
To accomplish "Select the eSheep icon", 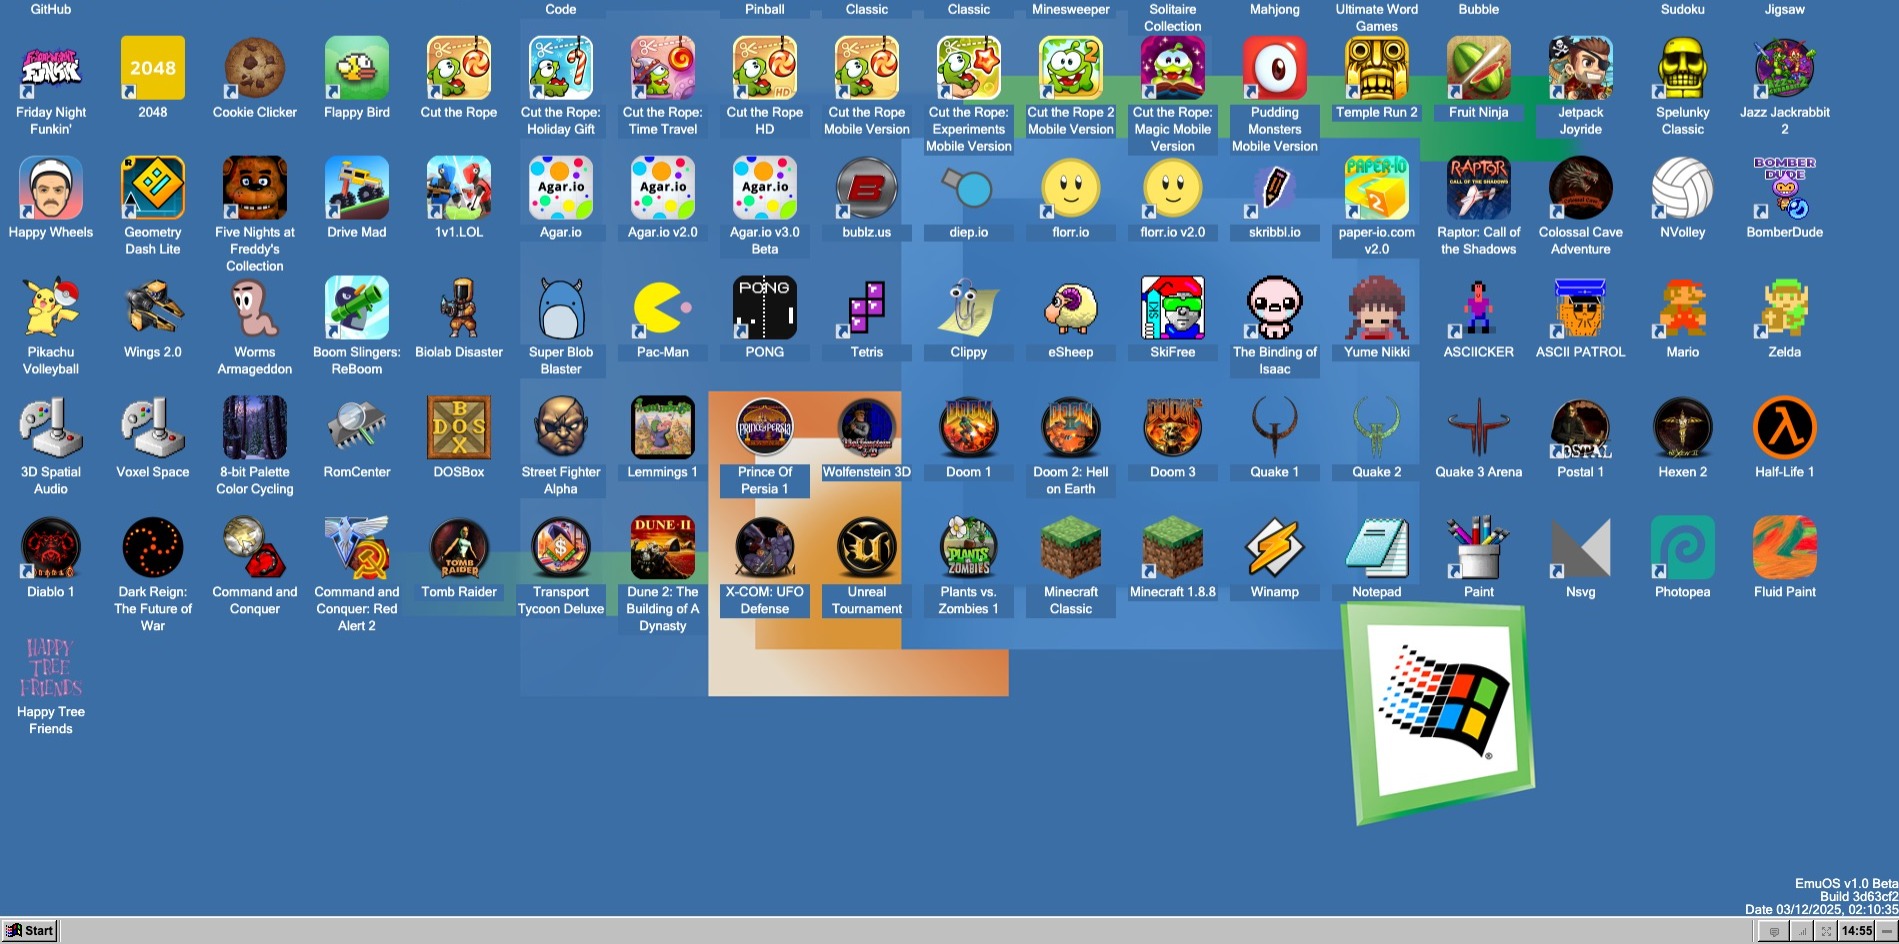I will pos(1071,308).
